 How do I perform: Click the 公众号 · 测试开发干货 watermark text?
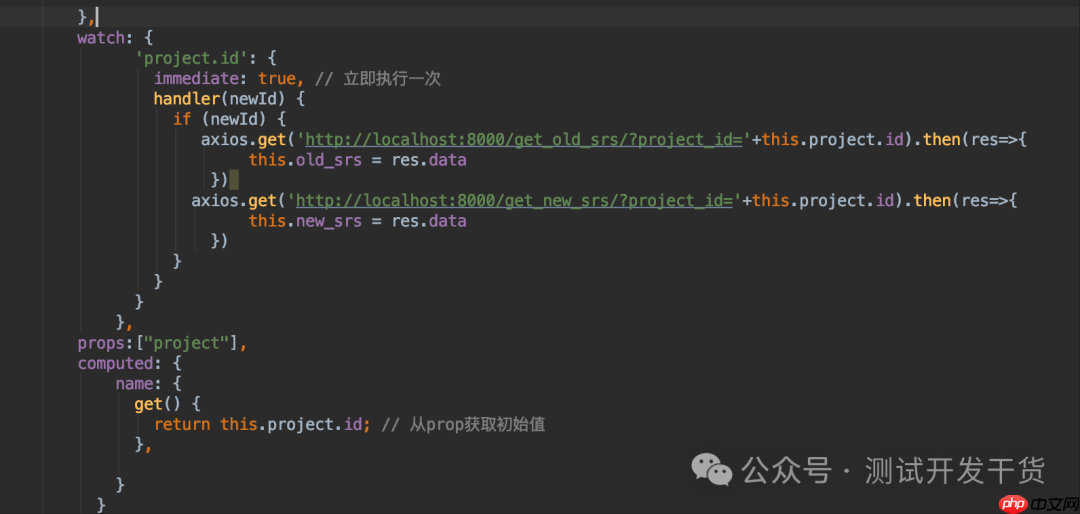892,469
